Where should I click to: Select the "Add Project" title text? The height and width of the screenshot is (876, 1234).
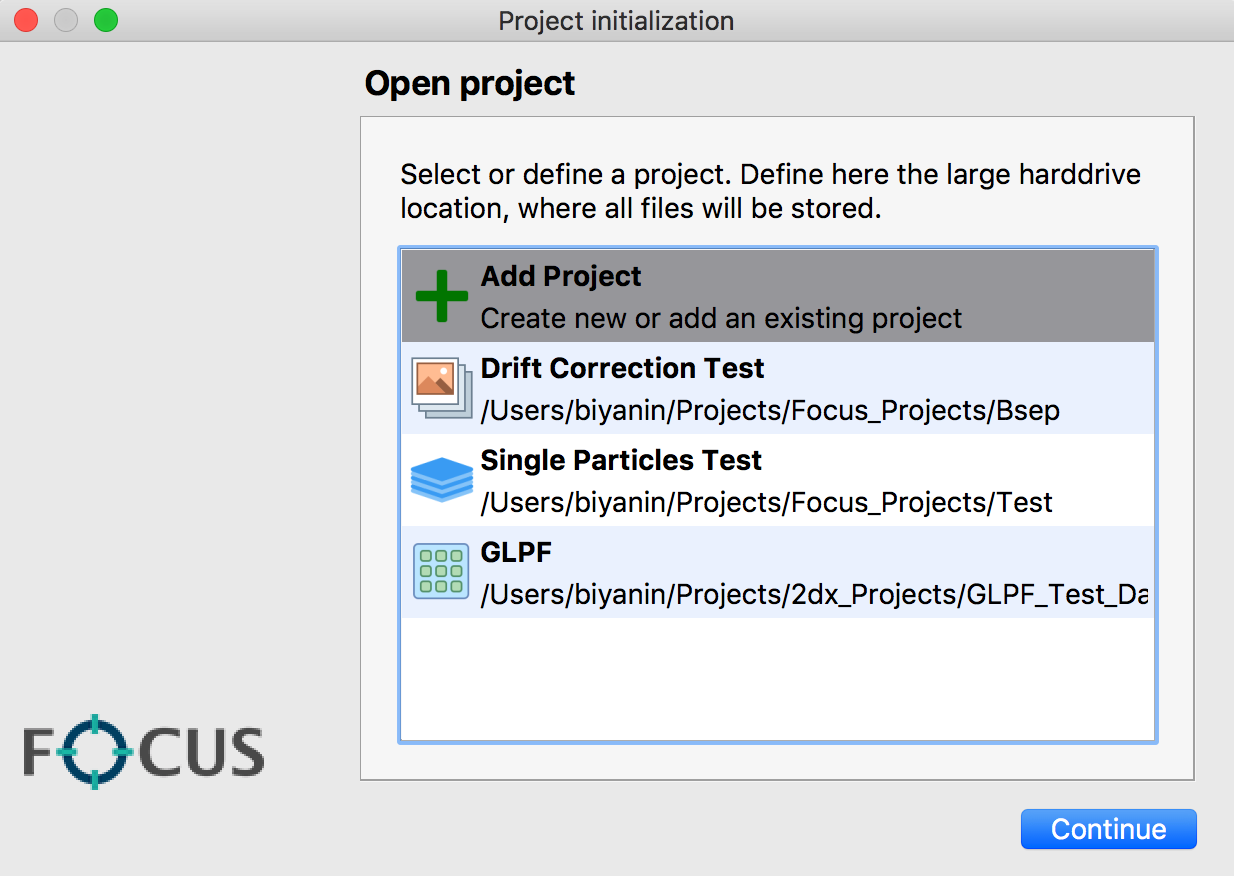click(x=561, y=277)
